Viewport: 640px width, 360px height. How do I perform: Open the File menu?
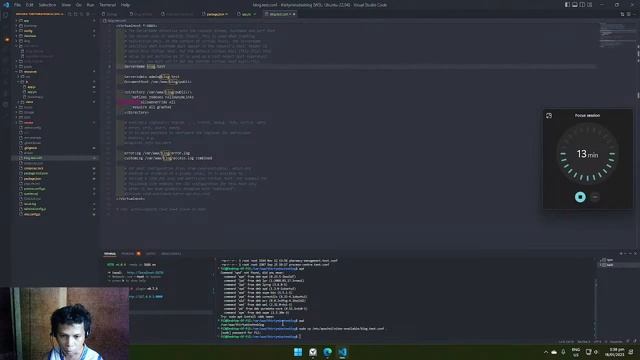pos(17,5)
